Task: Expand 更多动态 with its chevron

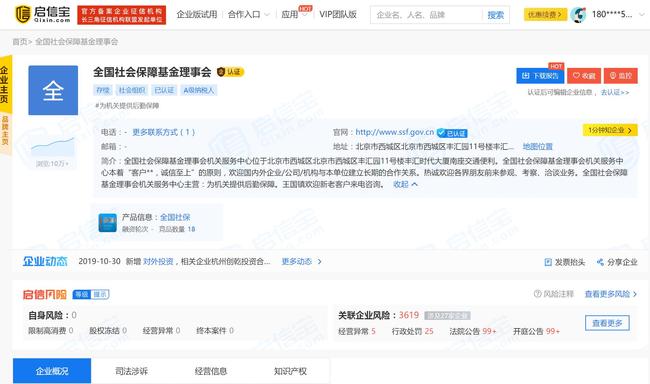Action: pos(301,262)
